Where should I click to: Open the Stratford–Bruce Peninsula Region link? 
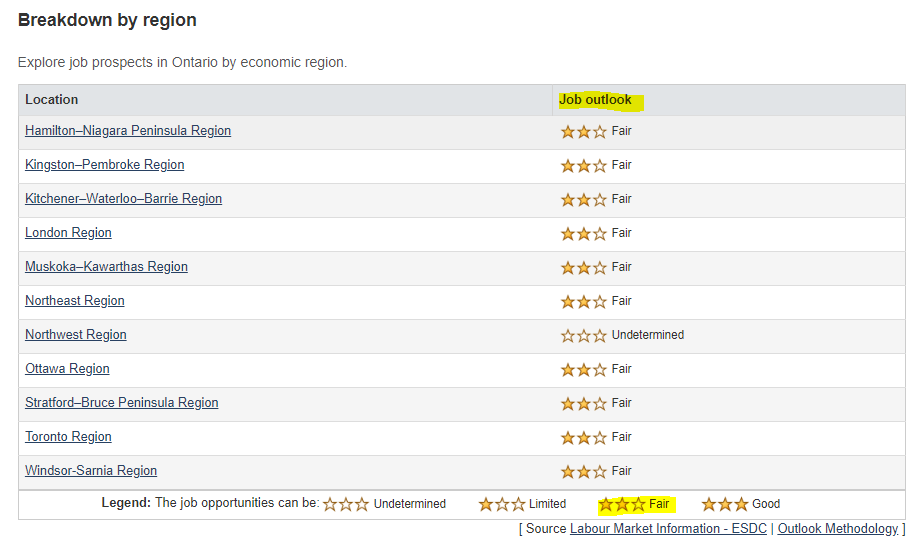point(121,403)
